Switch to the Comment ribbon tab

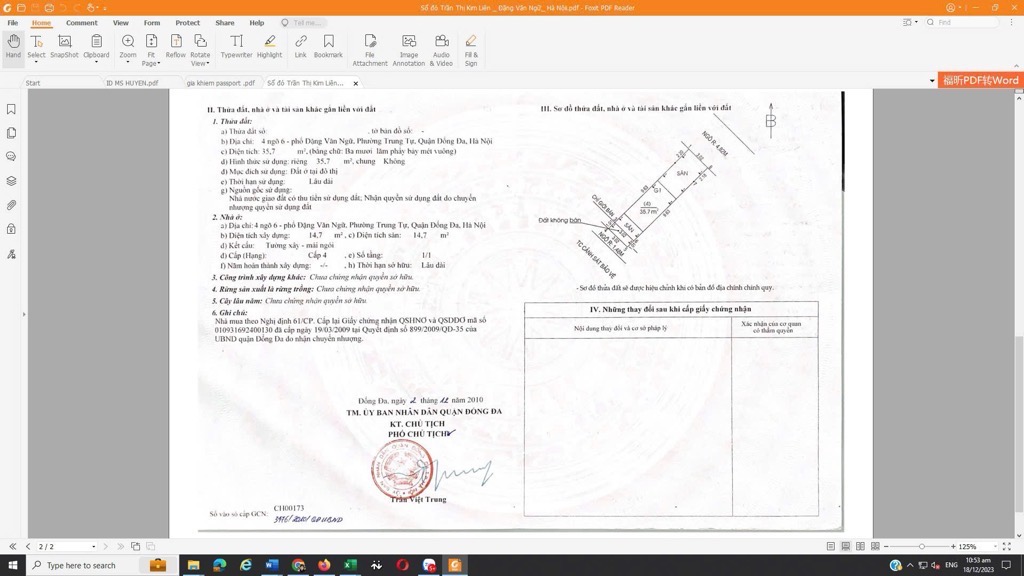pos(81,22)
